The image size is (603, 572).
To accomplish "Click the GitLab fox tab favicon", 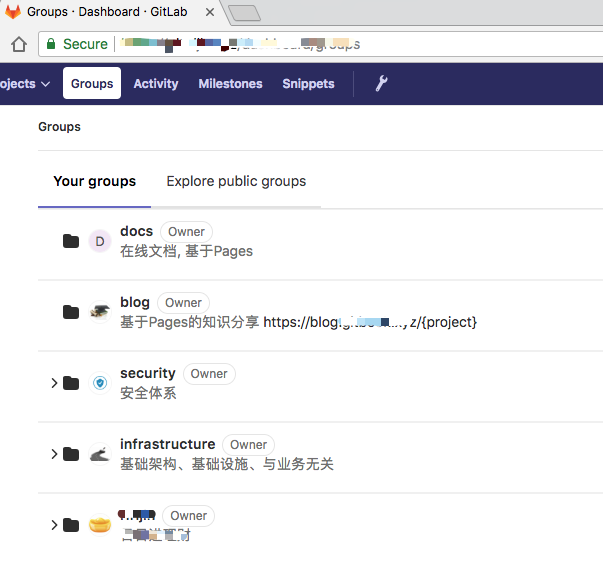I will click(x=13, y=13).
